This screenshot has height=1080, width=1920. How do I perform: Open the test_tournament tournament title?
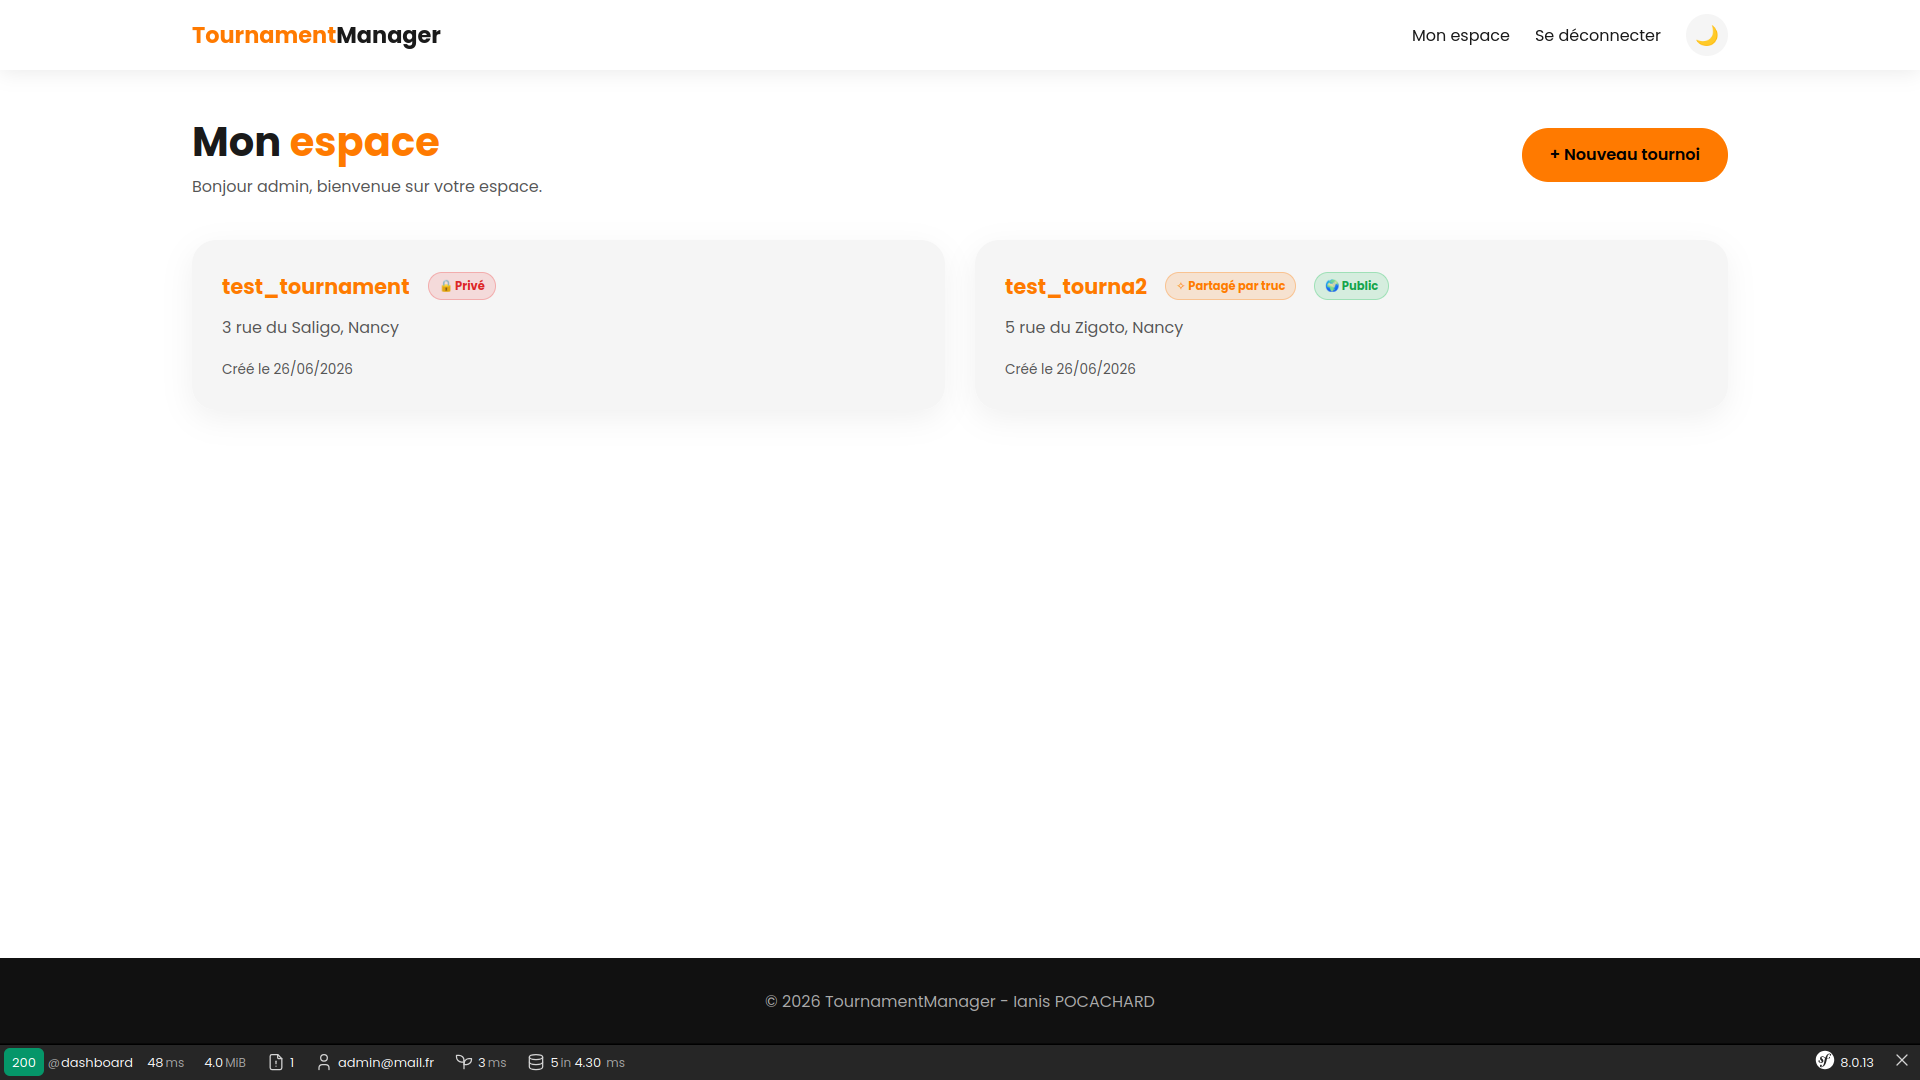[x=315, y=286]
